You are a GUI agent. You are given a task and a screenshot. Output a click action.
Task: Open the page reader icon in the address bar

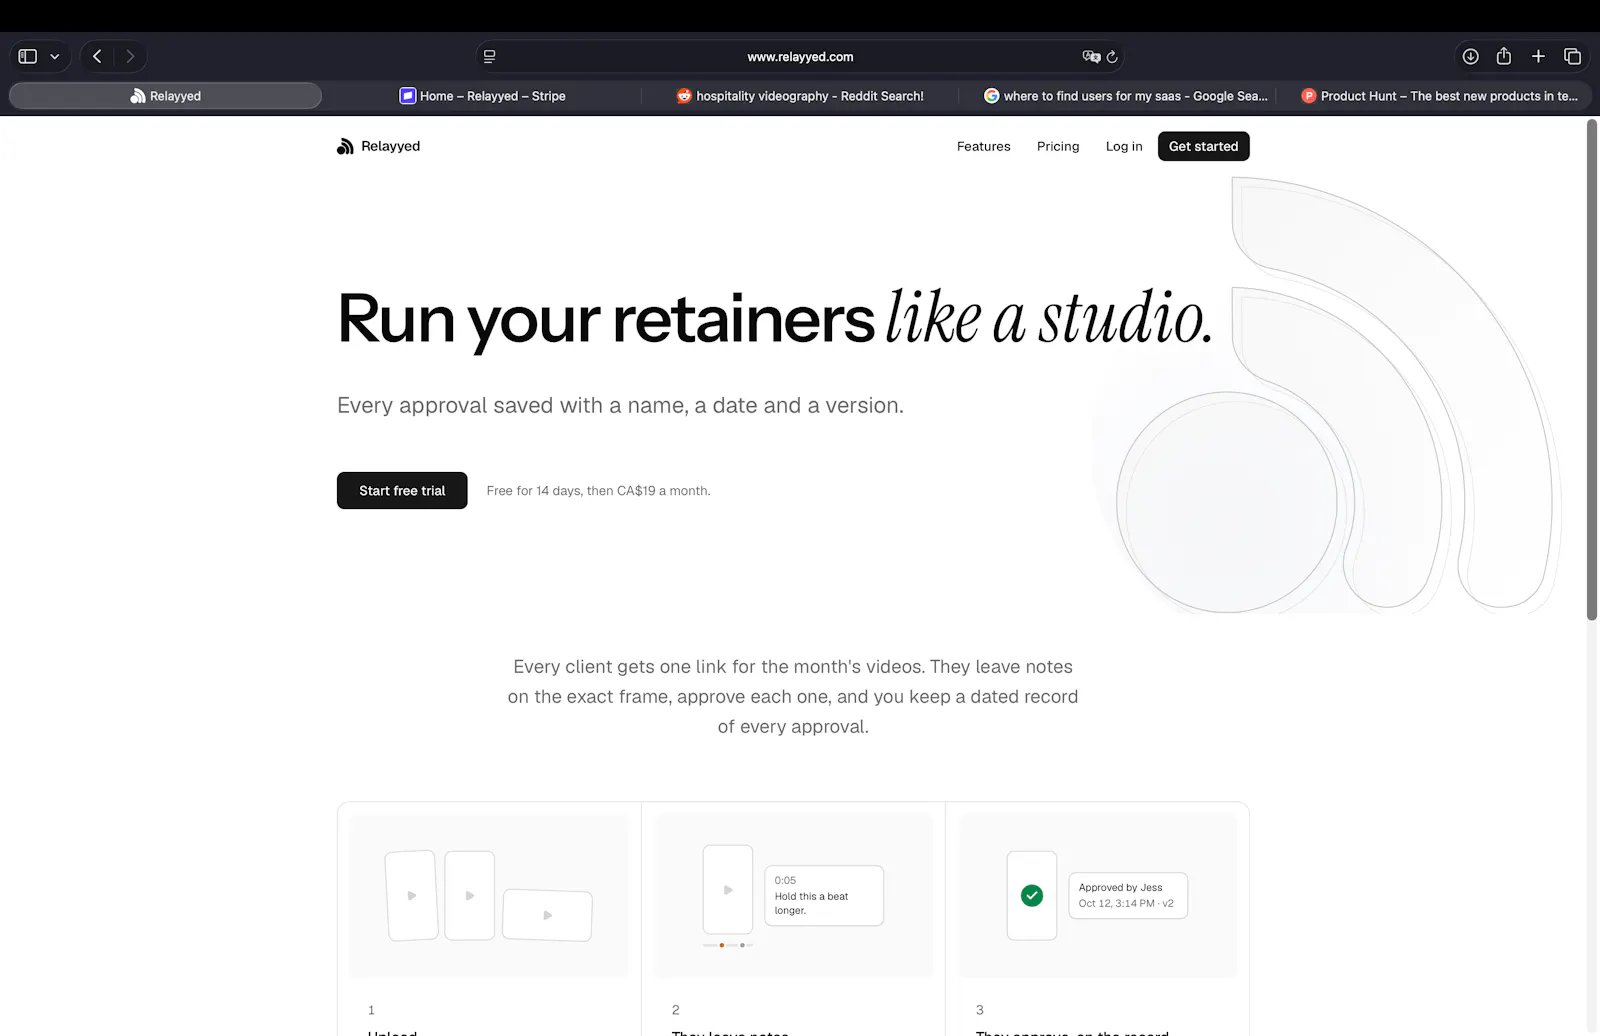(489, 57)
